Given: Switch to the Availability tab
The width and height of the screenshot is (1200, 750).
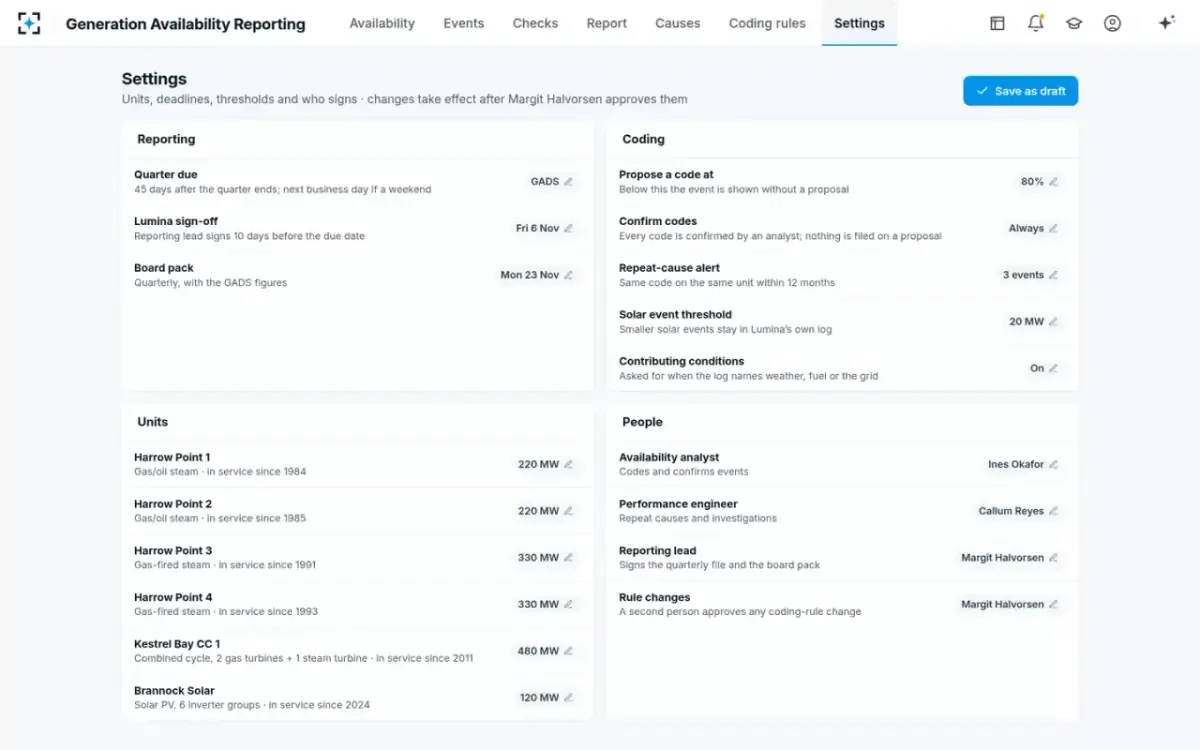Looking at the screenshot, I should tap(382, 23).
